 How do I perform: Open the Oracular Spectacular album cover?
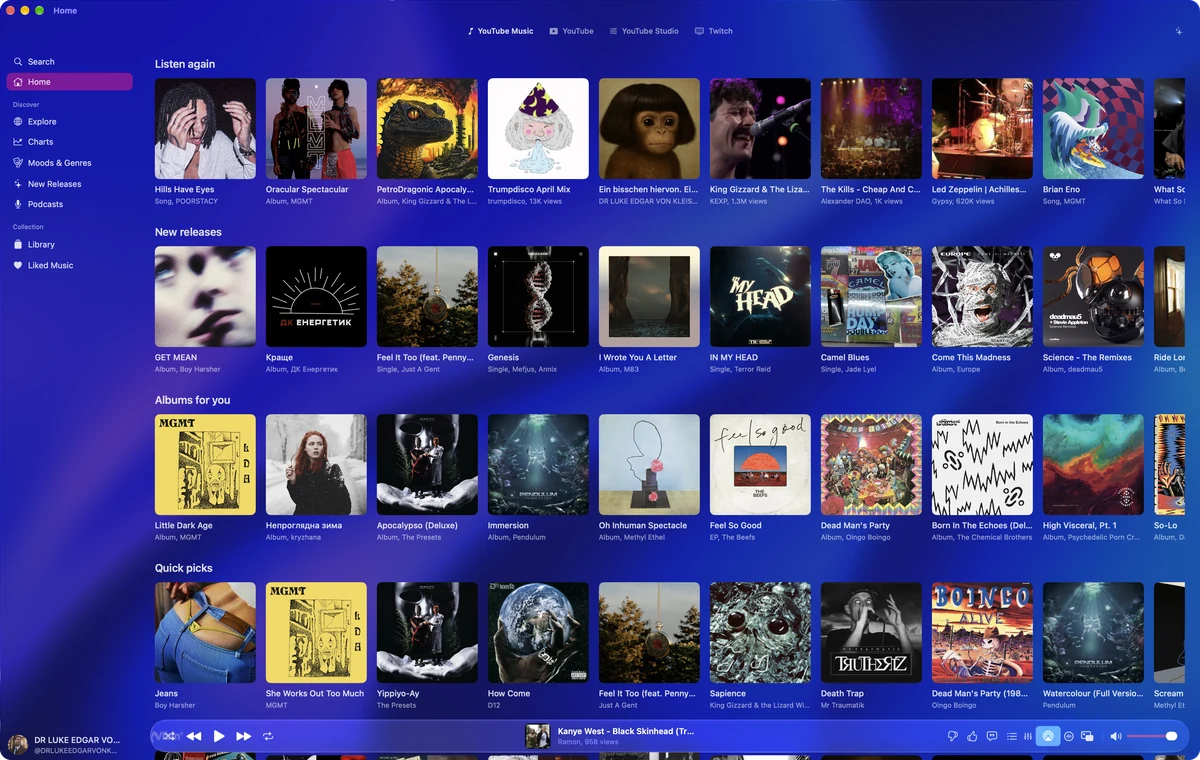316,129
